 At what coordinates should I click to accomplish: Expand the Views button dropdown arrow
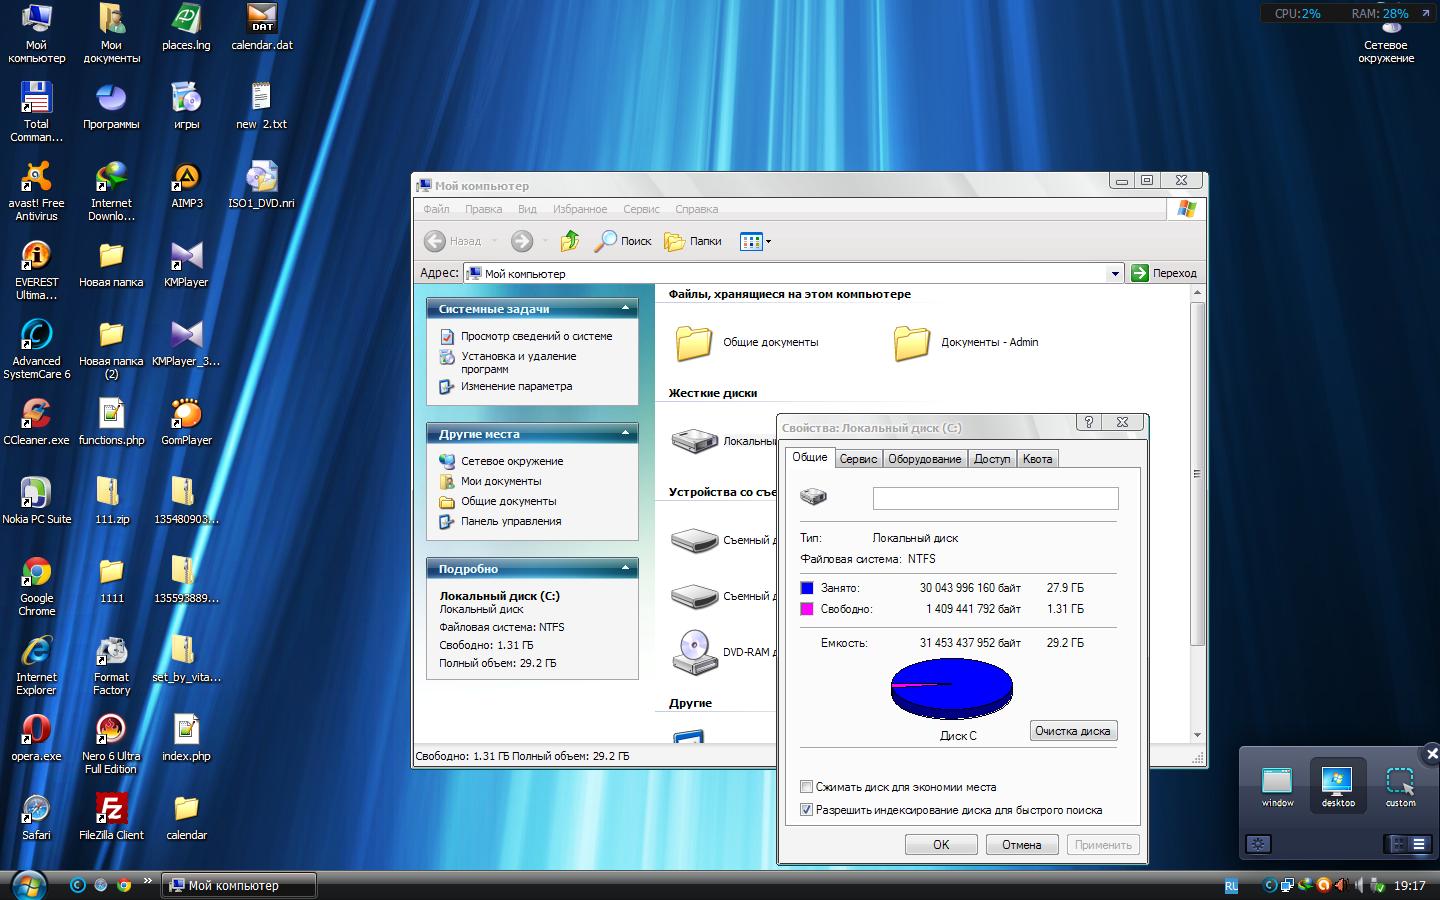[768, 241]
